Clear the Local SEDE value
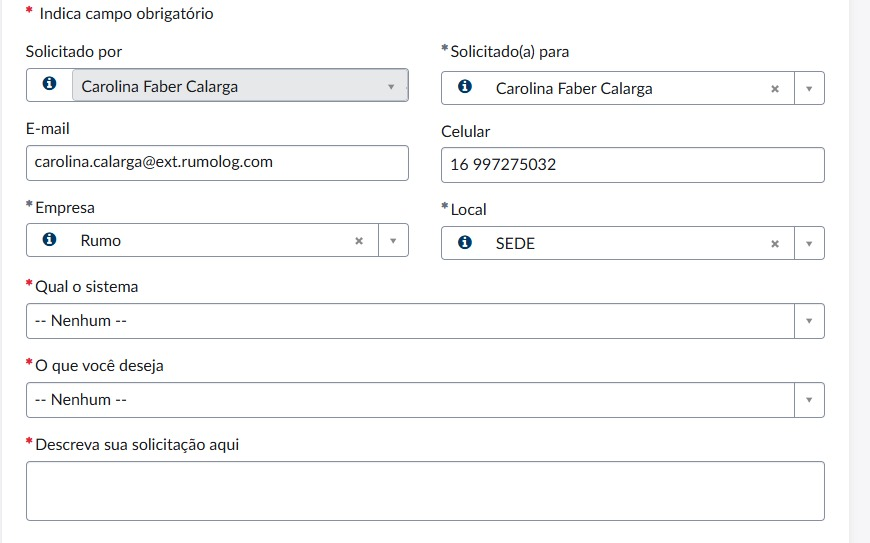The height and width of the screenshot is (543, 870). click(775, 243)
